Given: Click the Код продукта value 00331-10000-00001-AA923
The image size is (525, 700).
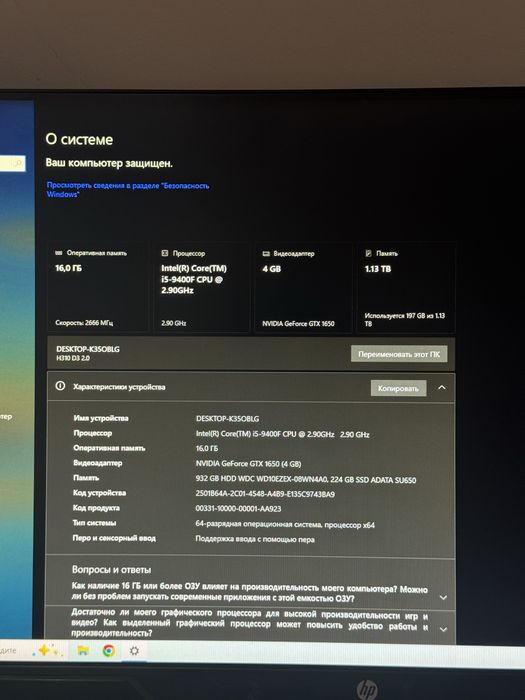Looking at the screenshot, I should click(x=238, y=508).
